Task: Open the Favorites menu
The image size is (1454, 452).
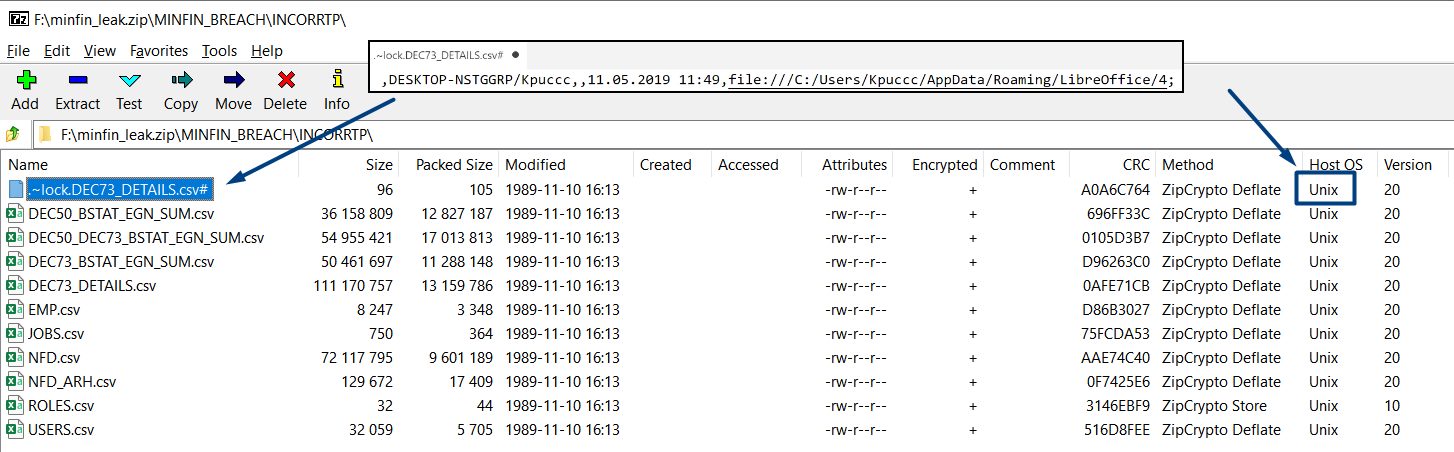Action: 159,51
